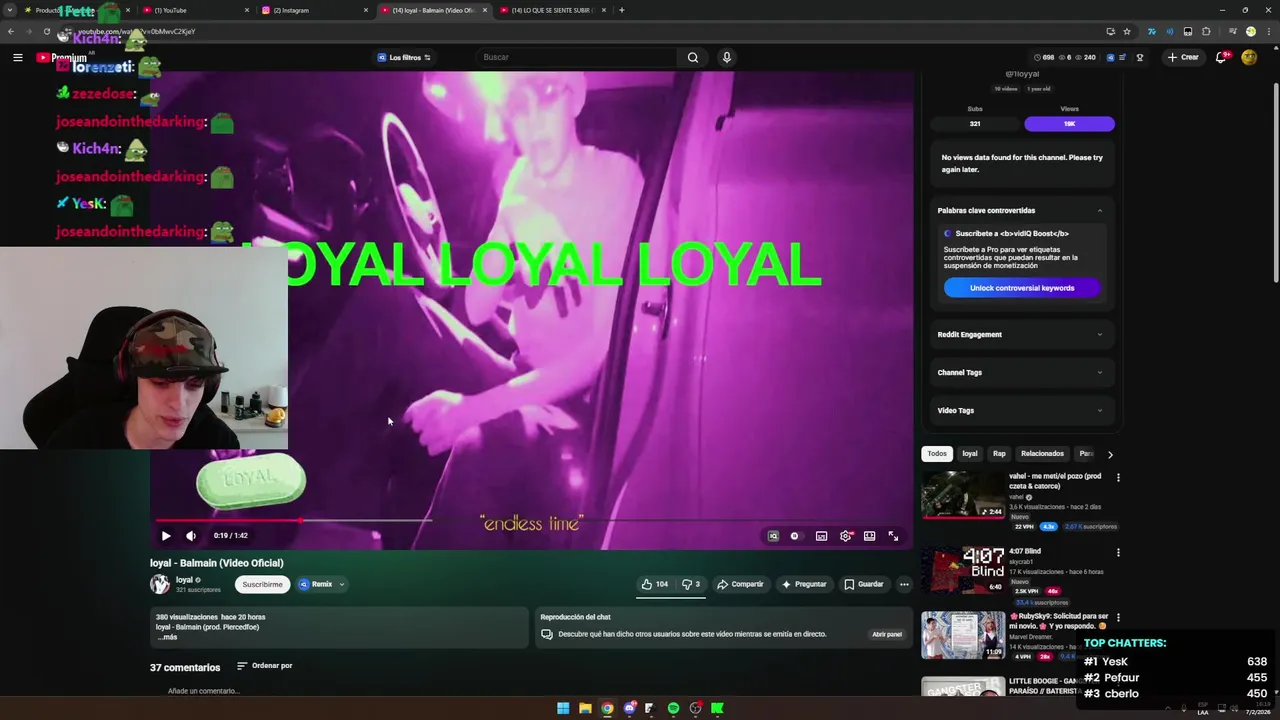
Task: Expand the Video Tags section
Action: pos(1020,410)
